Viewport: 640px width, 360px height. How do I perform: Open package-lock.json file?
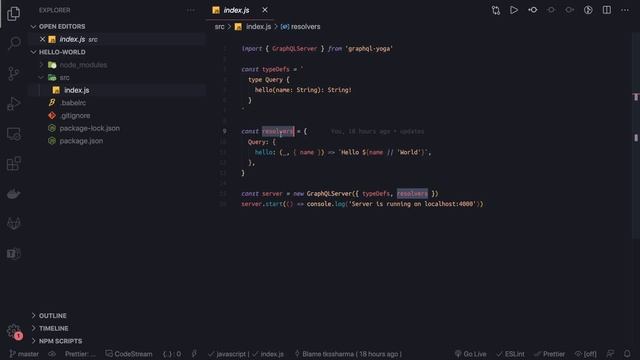tap(89, 128)
